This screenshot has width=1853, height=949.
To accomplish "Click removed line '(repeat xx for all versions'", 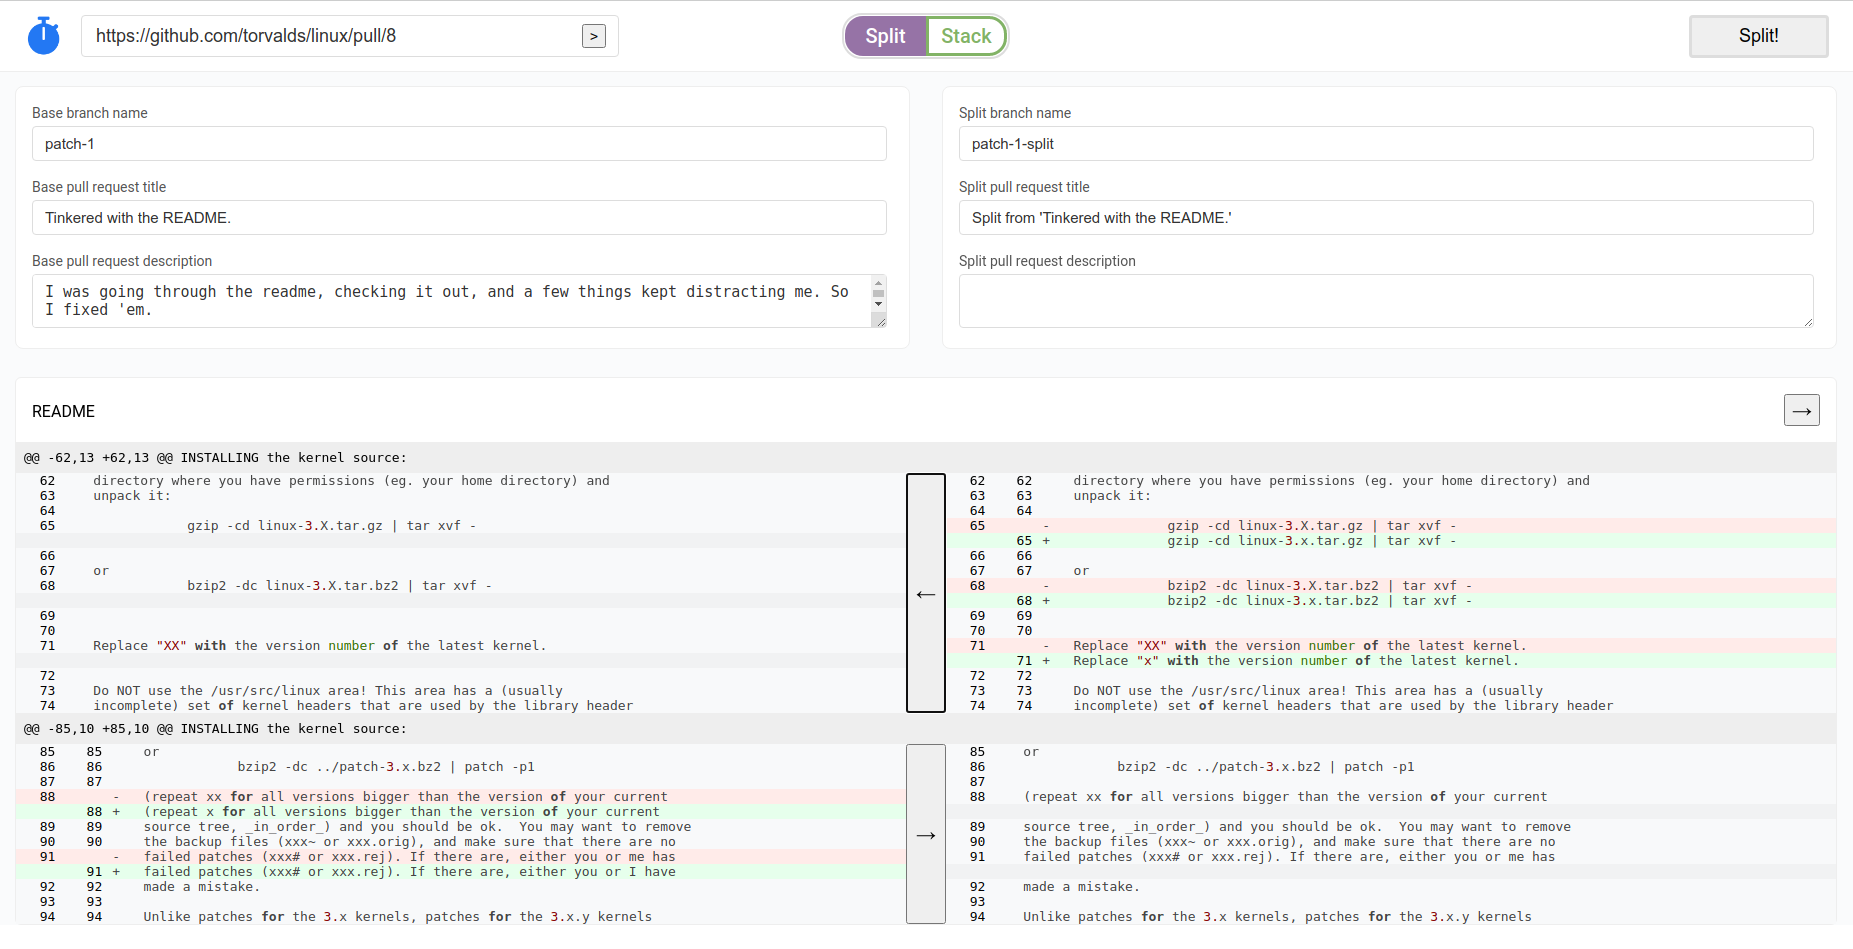I will 461,797.
